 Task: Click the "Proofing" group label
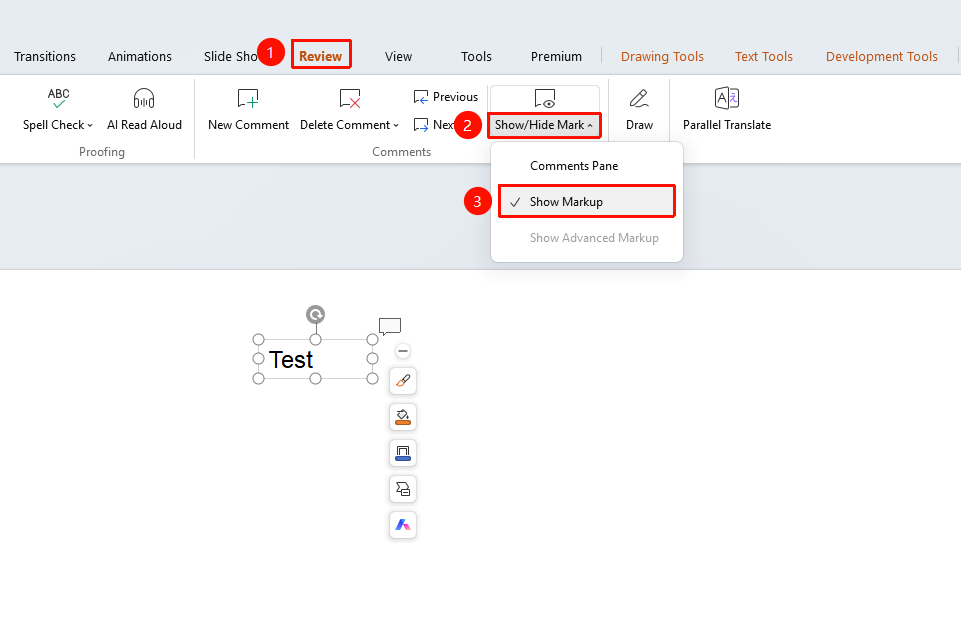tap(102, 152)
